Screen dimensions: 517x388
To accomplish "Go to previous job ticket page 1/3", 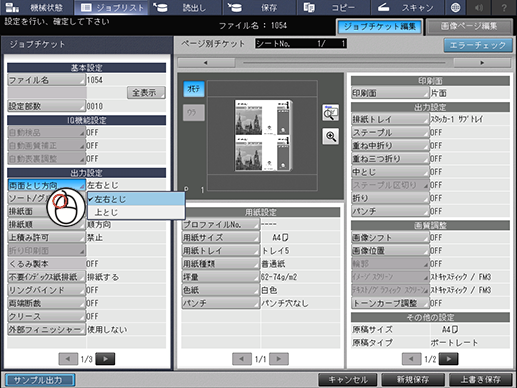I will tap(68, 359).
